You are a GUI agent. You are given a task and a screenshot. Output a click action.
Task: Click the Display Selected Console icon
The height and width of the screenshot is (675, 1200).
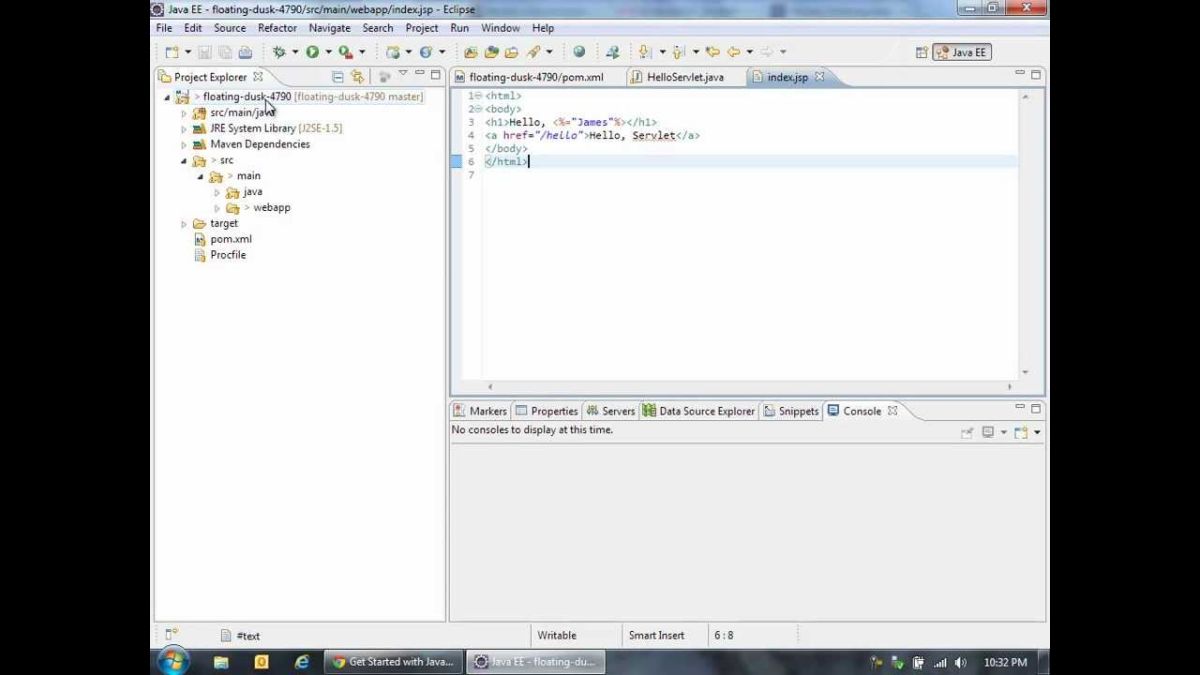click(988, 432)
